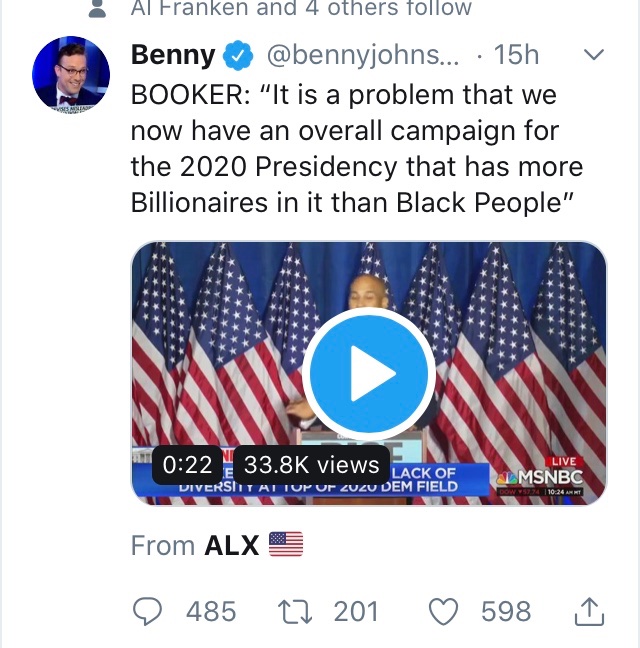Click the 33.8K views counter
The image size is (640, 648).
tap(312, 464)
